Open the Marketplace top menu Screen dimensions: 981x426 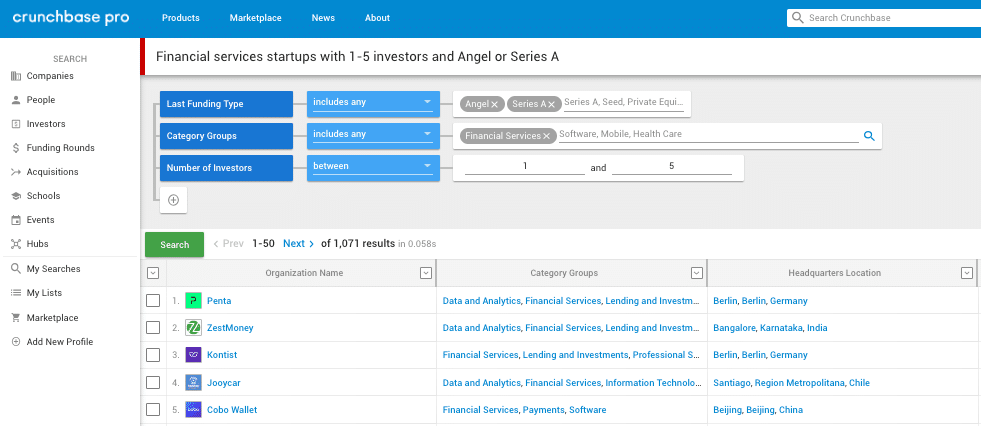(255, 18)
